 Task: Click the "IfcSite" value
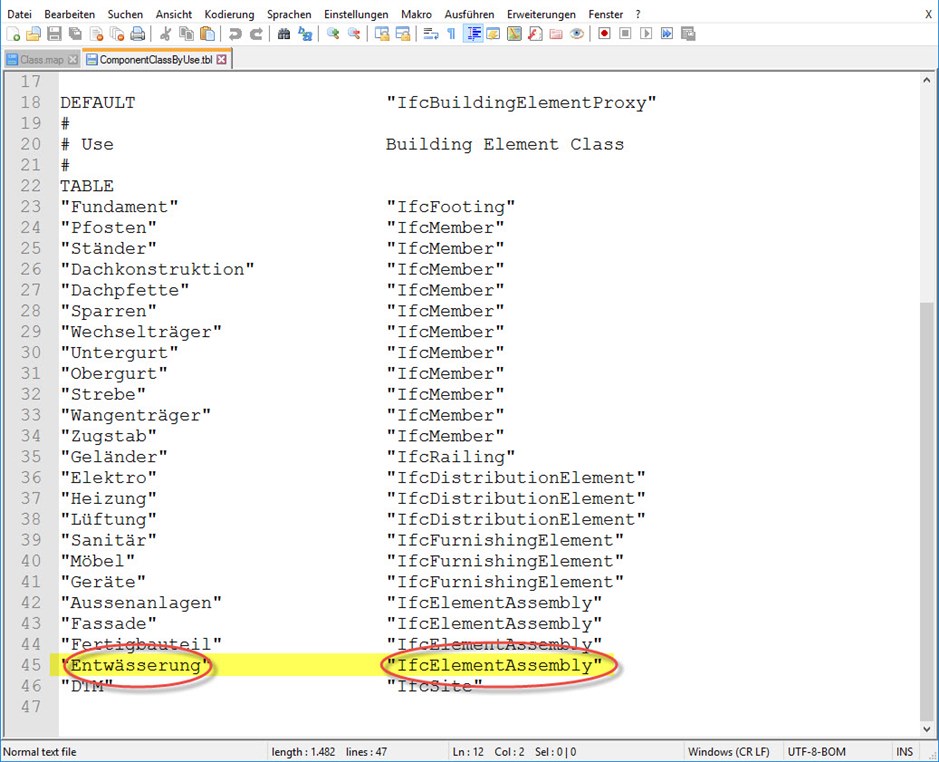point(434,686)
